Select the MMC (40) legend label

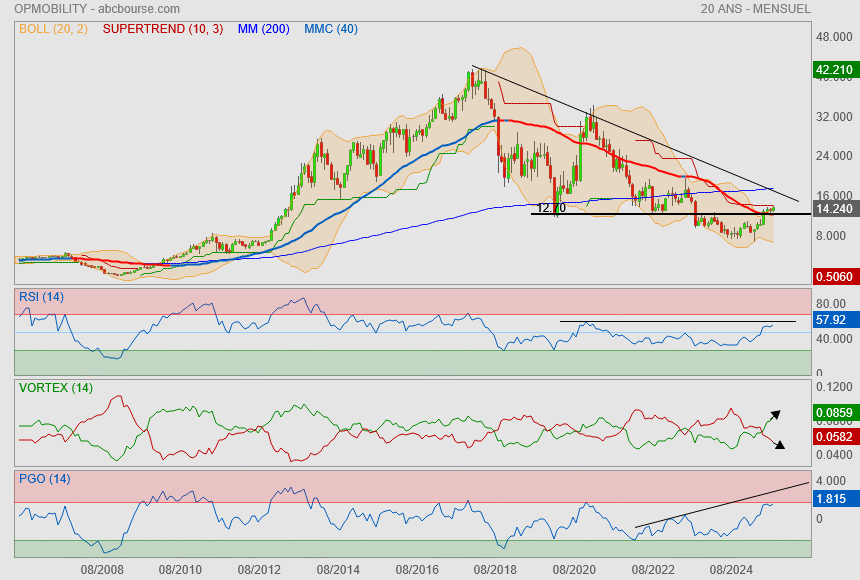click(331, 29)
